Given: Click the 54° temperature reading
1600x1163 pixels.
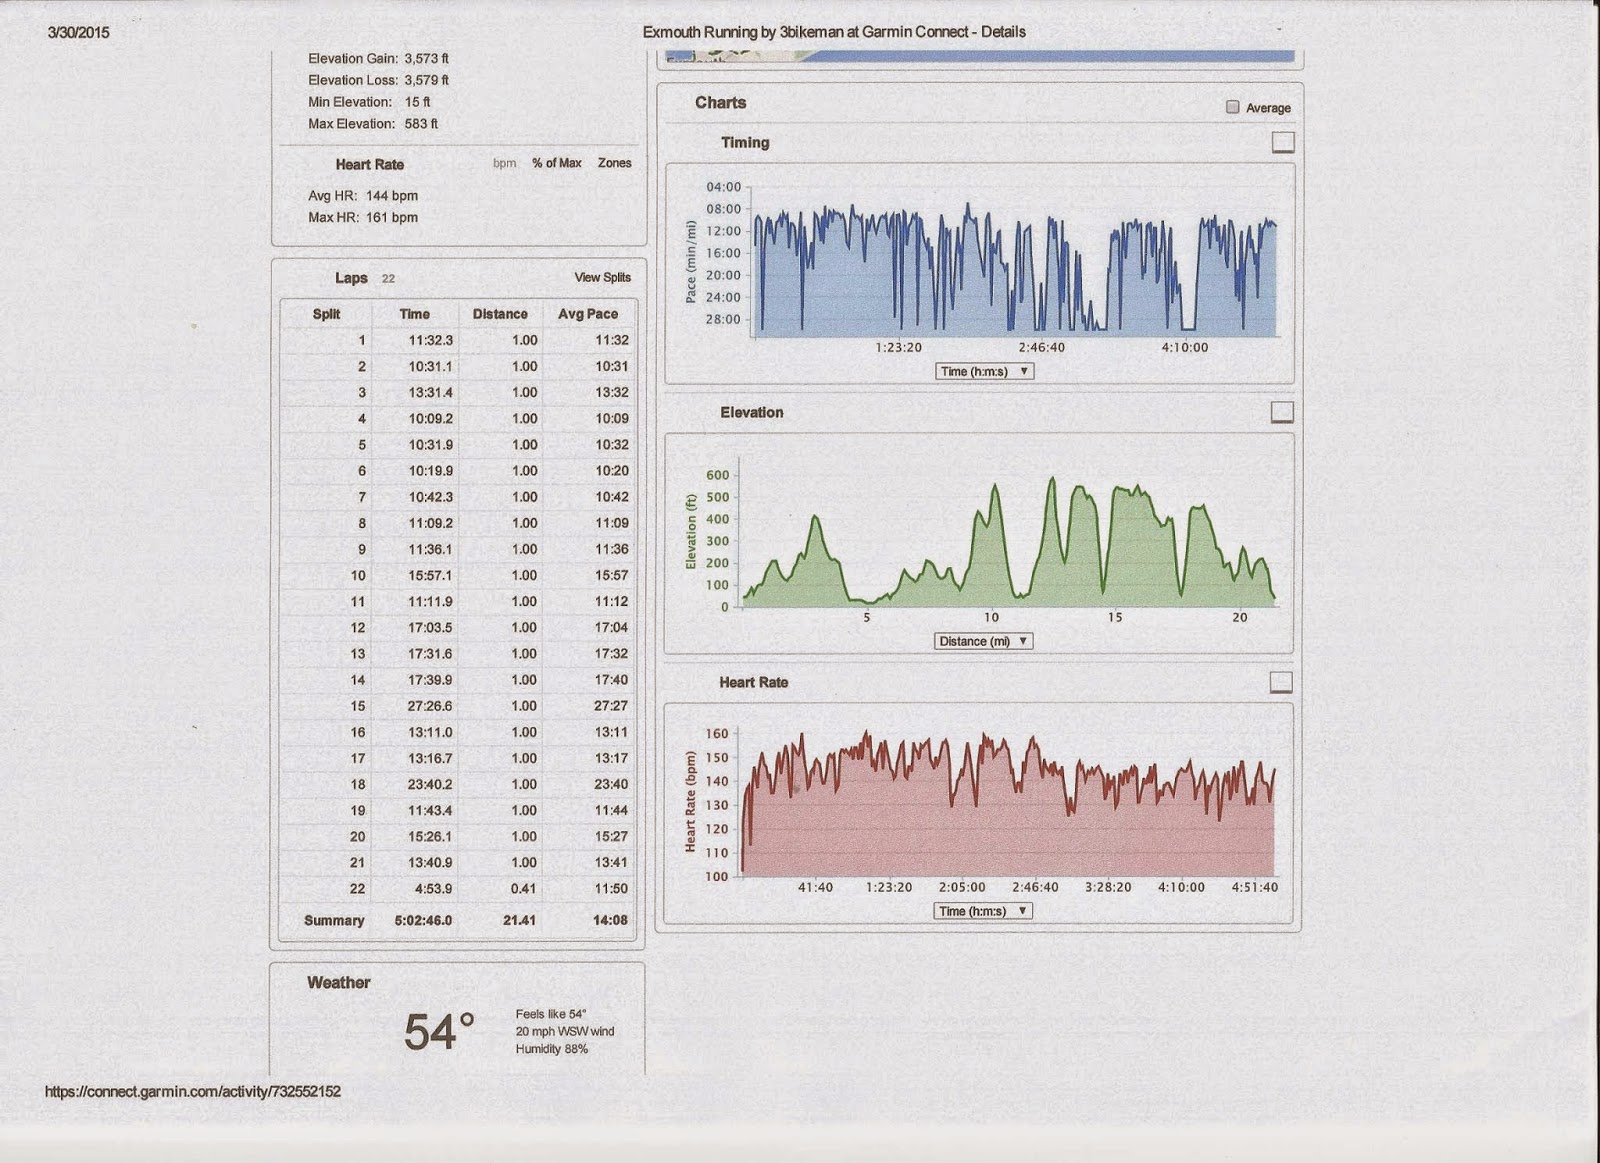Looking at the screenshot, I should pos(439,1032).
